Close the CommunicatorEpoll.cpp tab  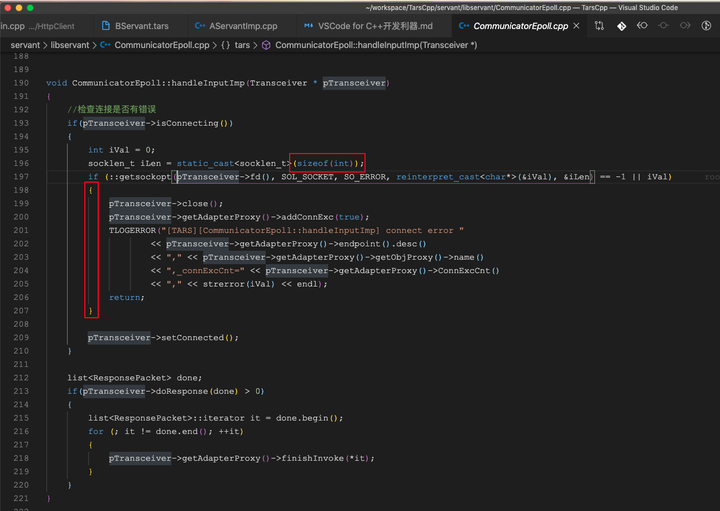point(576,26)
